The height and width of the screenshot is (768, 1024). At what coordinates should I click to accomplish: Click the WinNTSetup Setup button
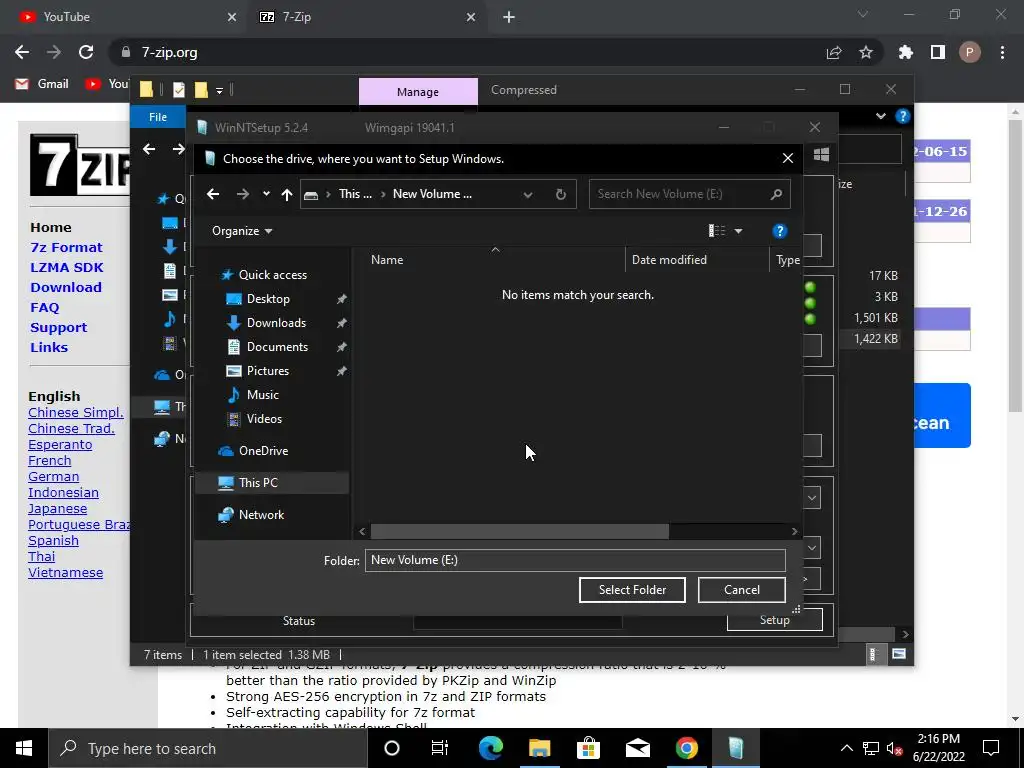tap(775, 620)
